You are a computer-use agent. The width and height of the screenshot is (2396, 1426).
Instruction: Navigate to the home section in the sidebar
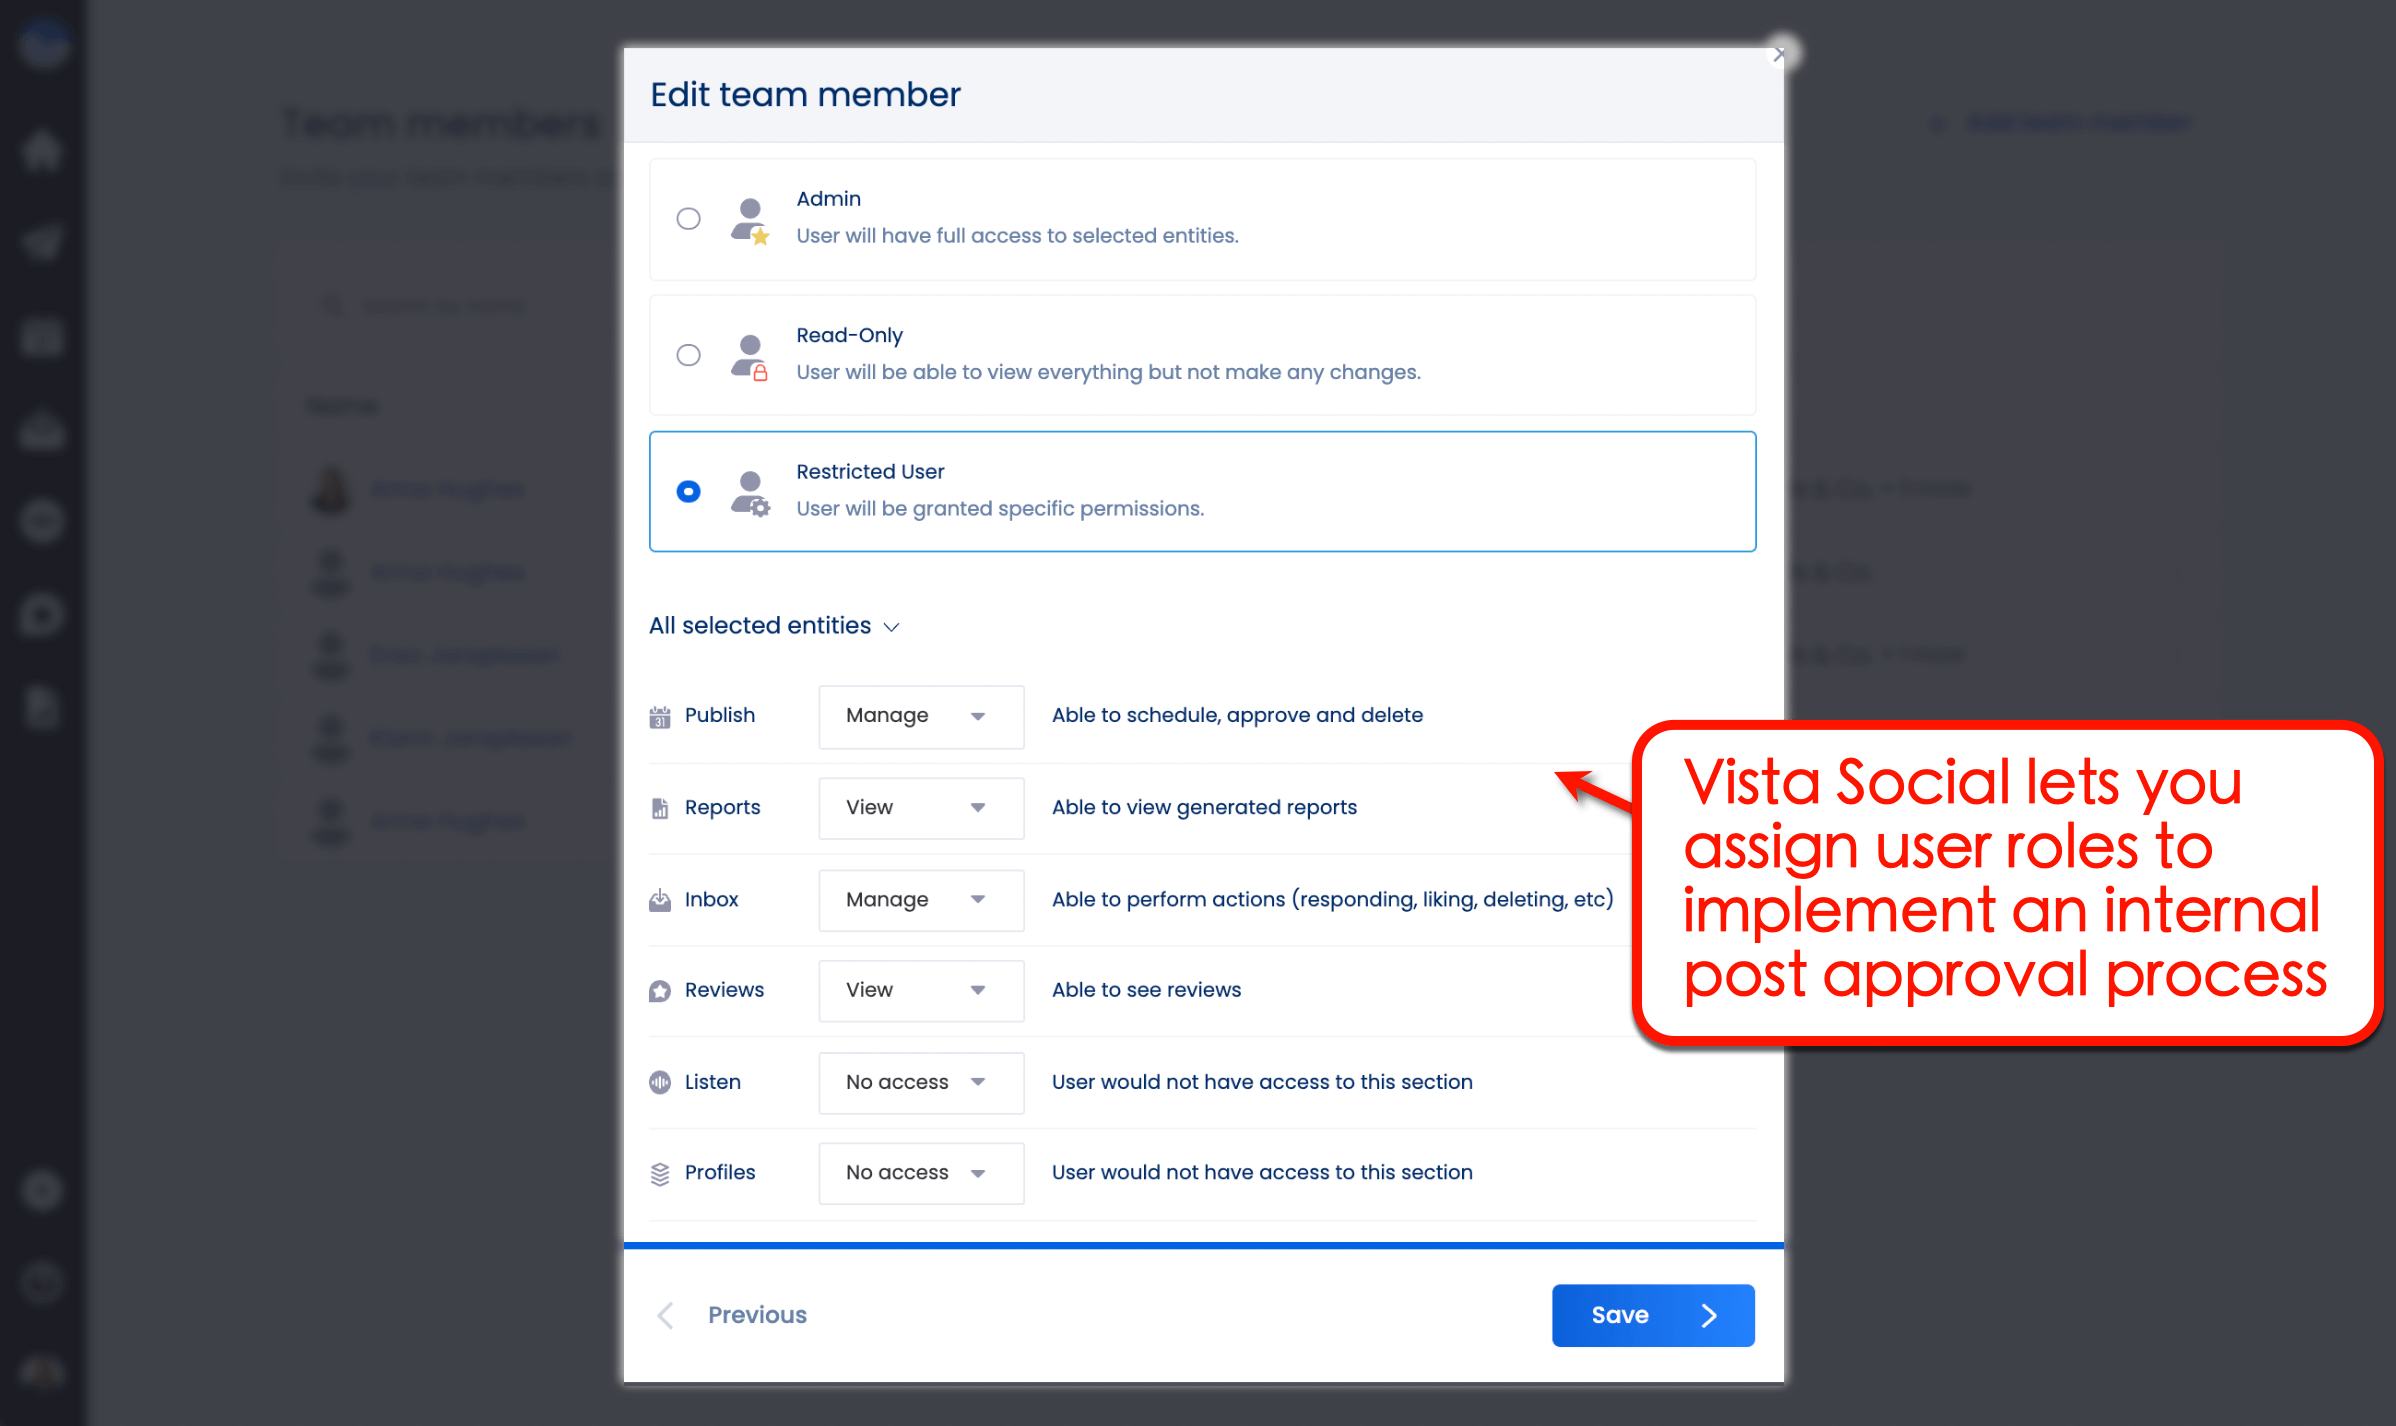pos(42,150)
